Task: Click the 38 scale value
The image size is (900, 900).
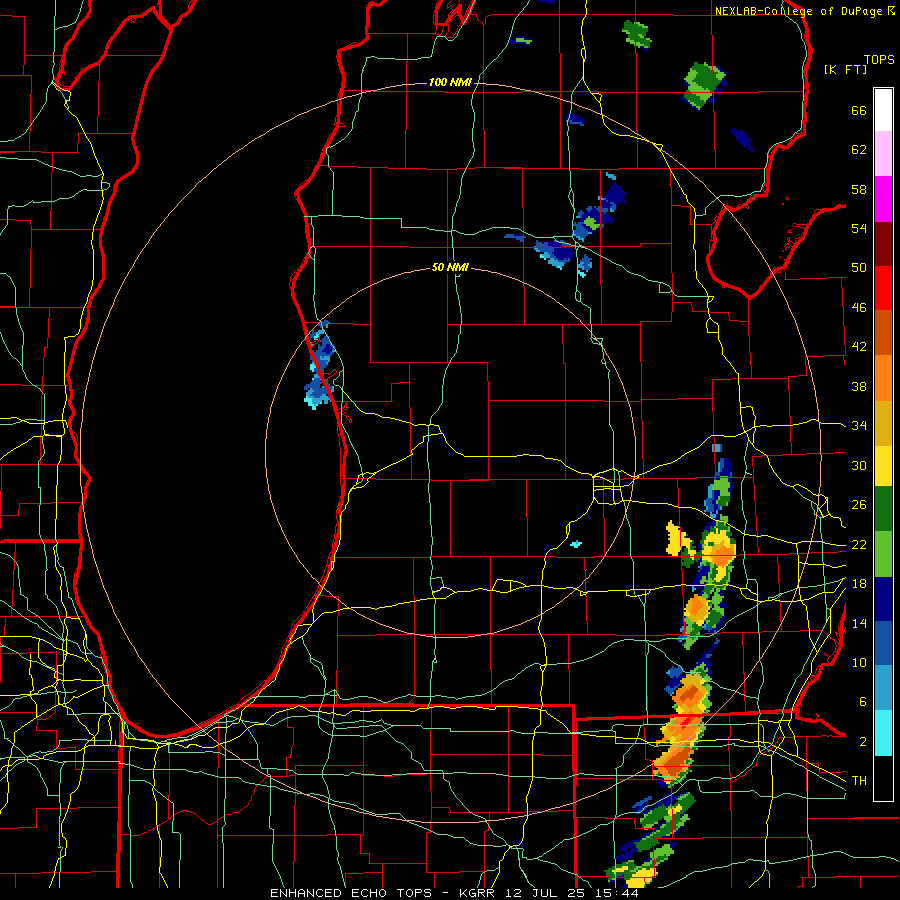Action: point(859,386)
